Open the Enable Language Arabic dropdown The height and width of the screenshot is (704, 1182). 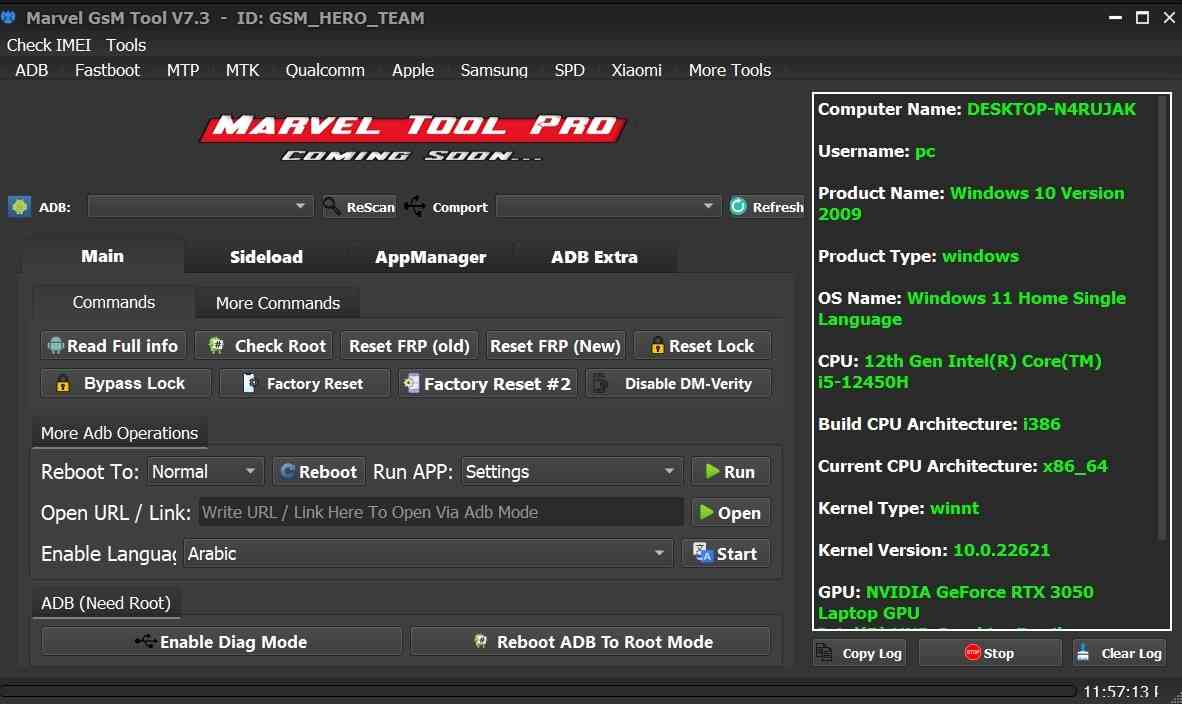[427, 553]
